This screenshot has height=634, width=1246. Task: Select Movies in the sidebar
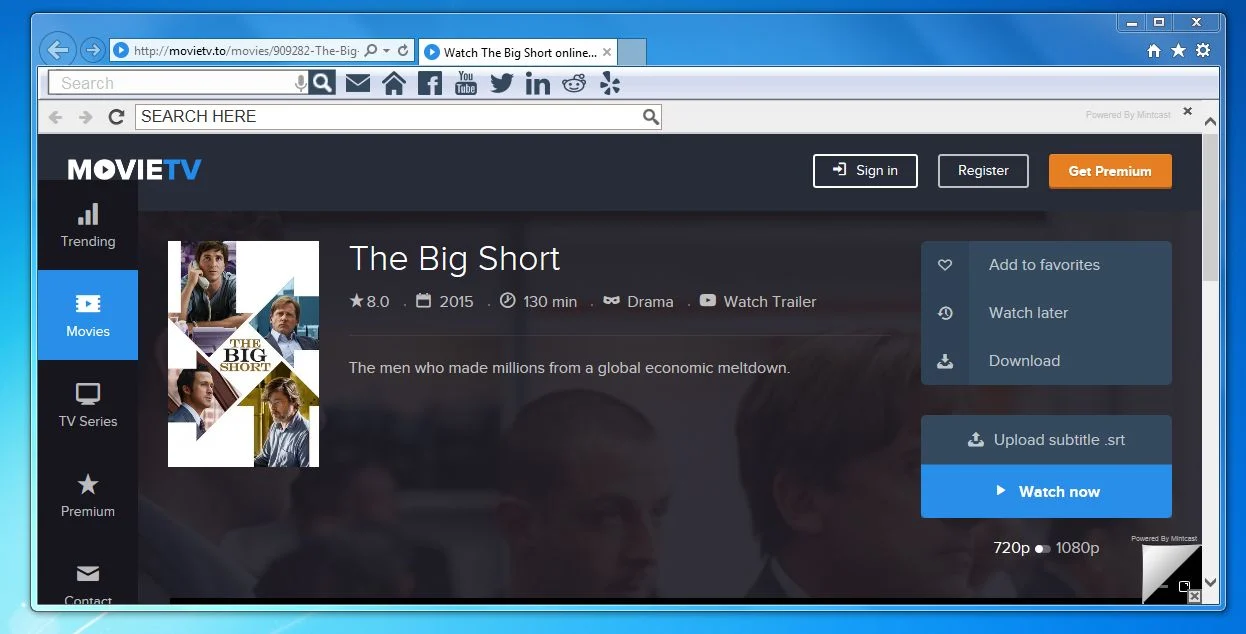(88, 315)
